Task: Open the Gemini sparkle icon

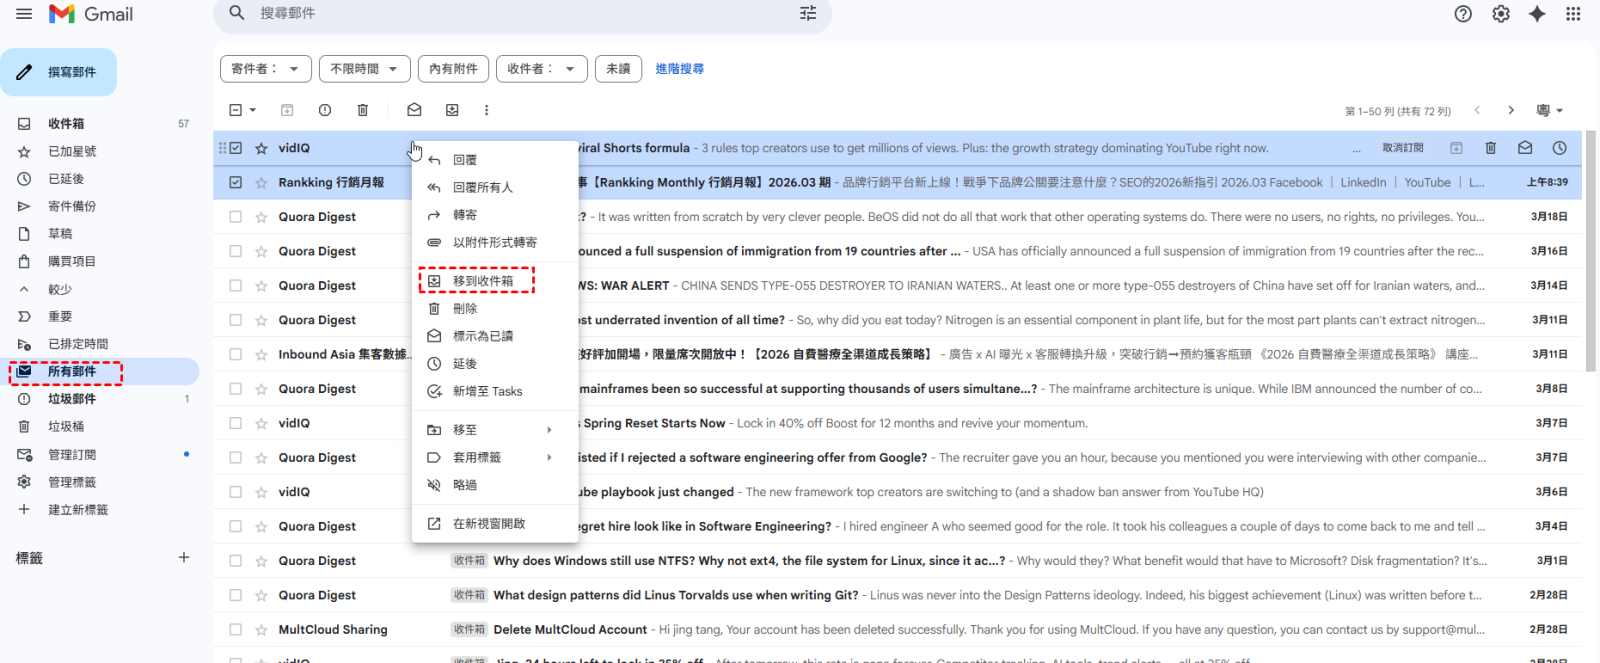Action: pyautogui.click(x=1537, y=14)
